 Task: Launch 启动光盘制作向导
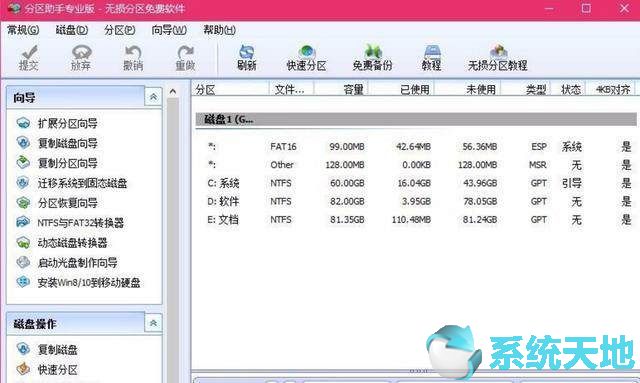[x=67, y=263]
